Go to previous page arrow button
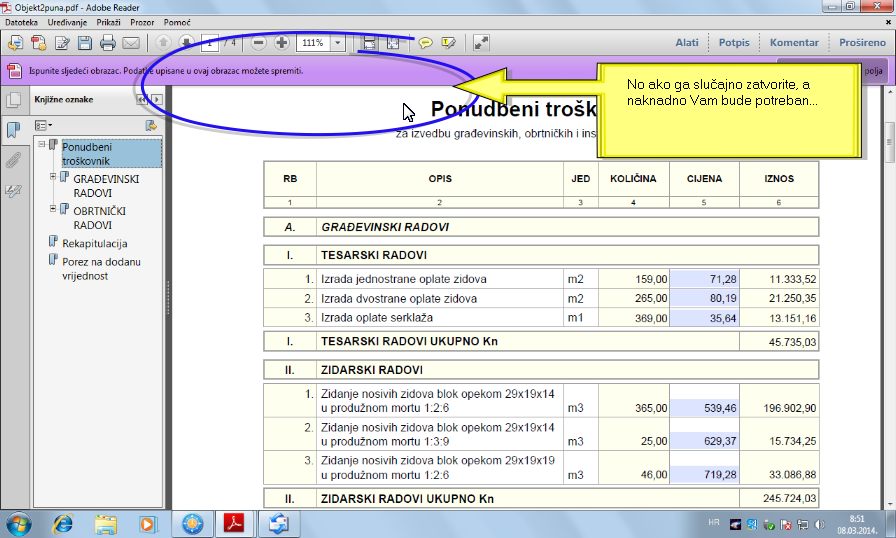This screenshot has width=896, height=538. [x=163, y=43]
